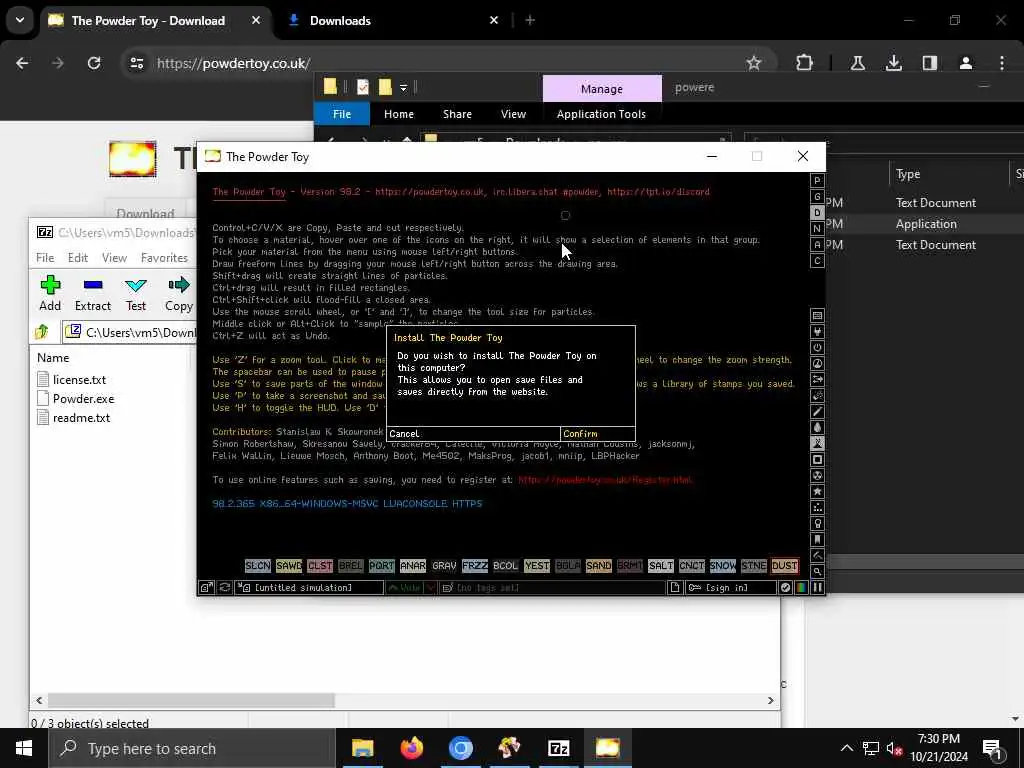Screen dimensions: 1024x768
Task: Toggle gravity grid quick option G
Action: [x=817, y=197]
